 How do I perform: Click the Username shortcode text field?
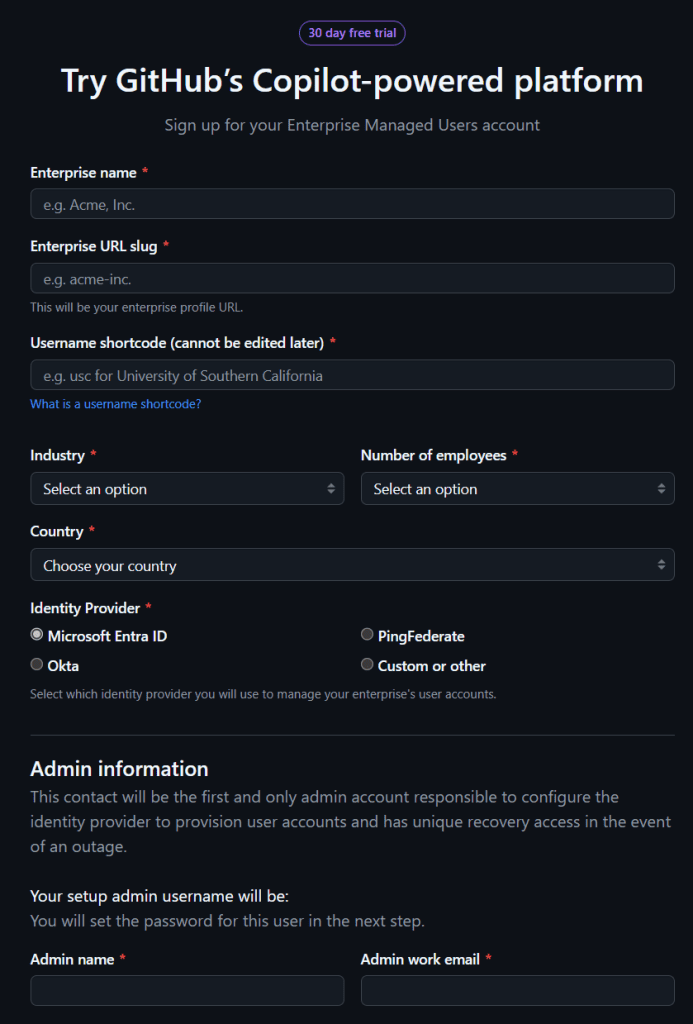click(352, 375)
